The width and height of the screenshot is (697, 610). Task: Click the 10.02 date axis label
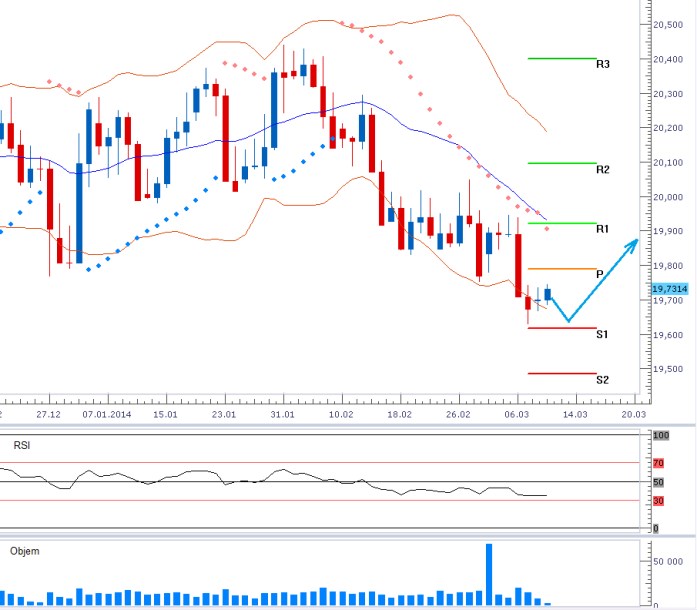click(341, 415)
